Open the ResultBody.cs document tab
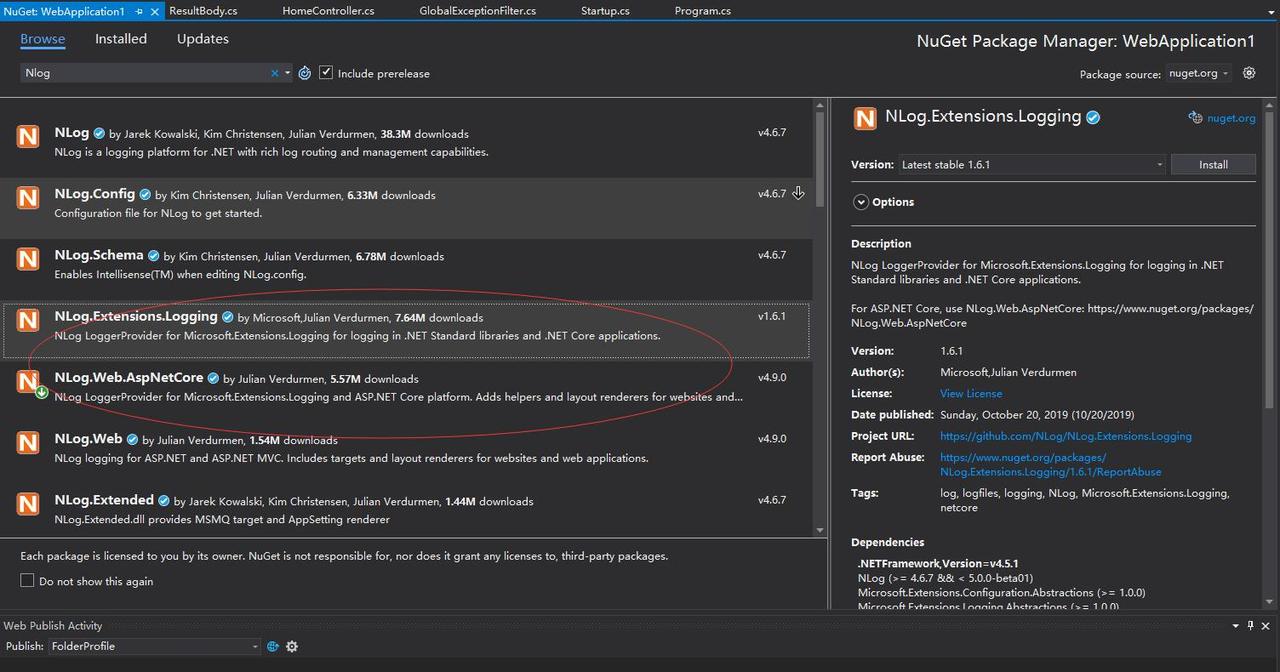Screen dimensions: 1280x672 coord(203,11)
